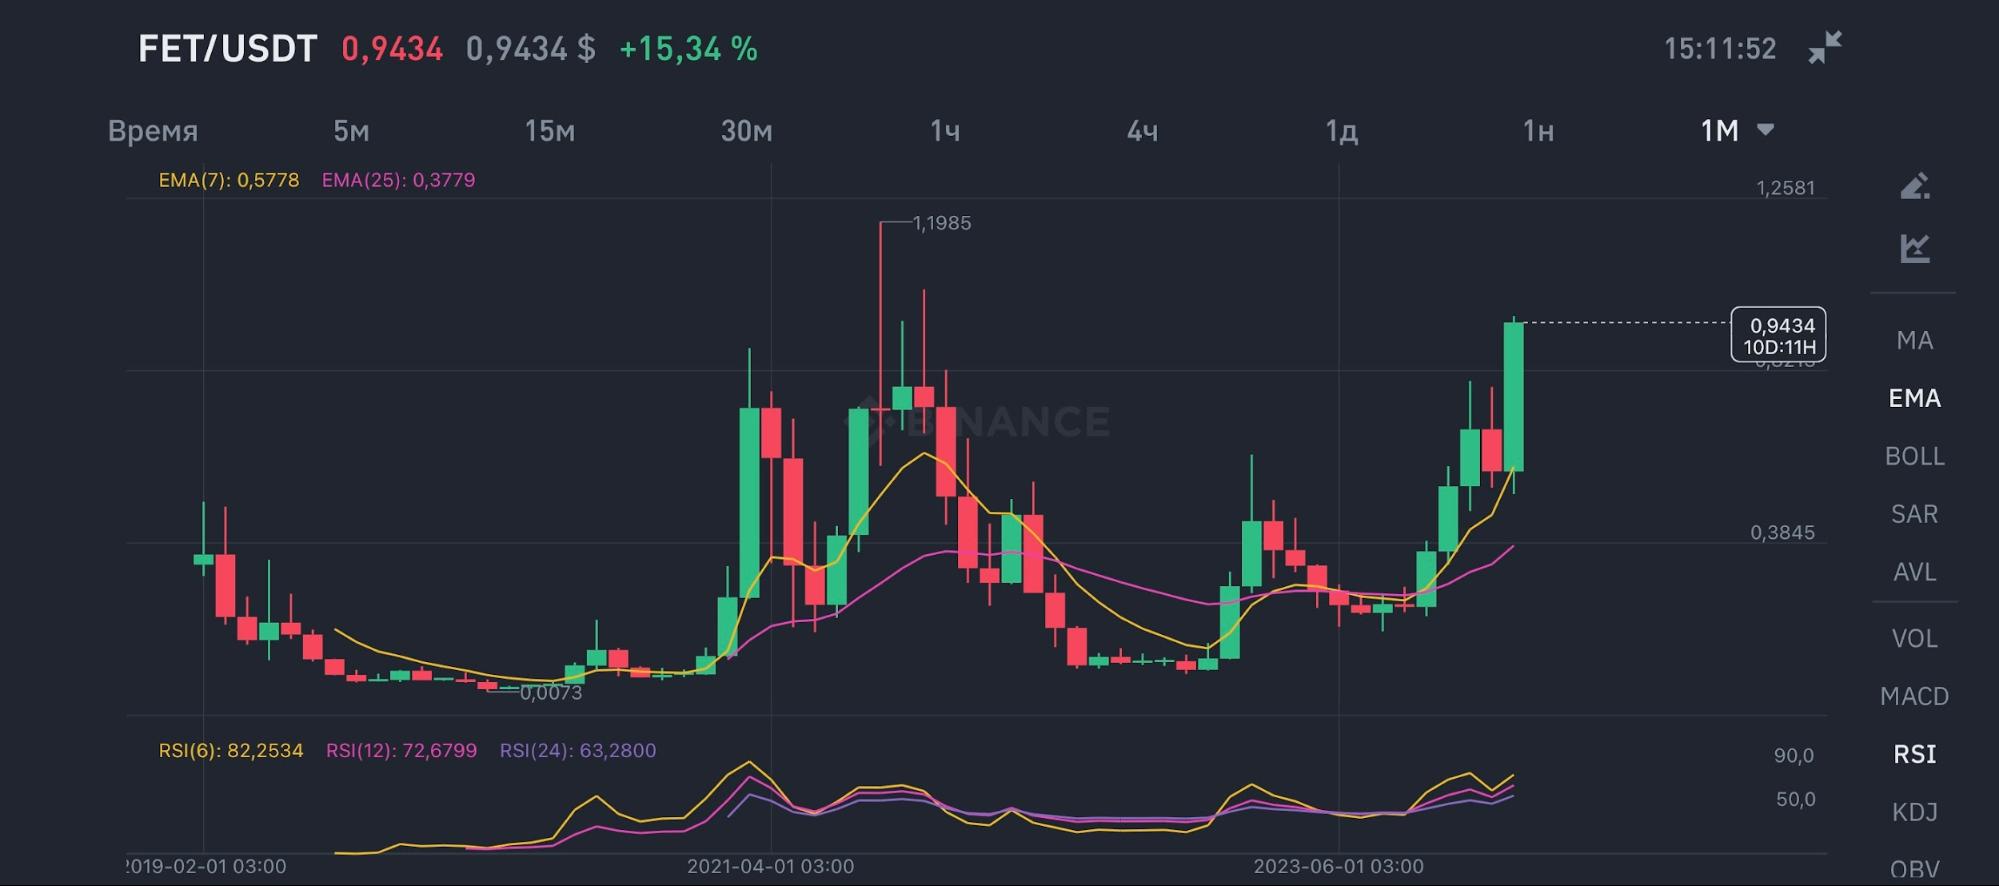Click the RSI(12): 72,6799 label
The height and width of the screenshot is (886, 1999).
[401, 750]
